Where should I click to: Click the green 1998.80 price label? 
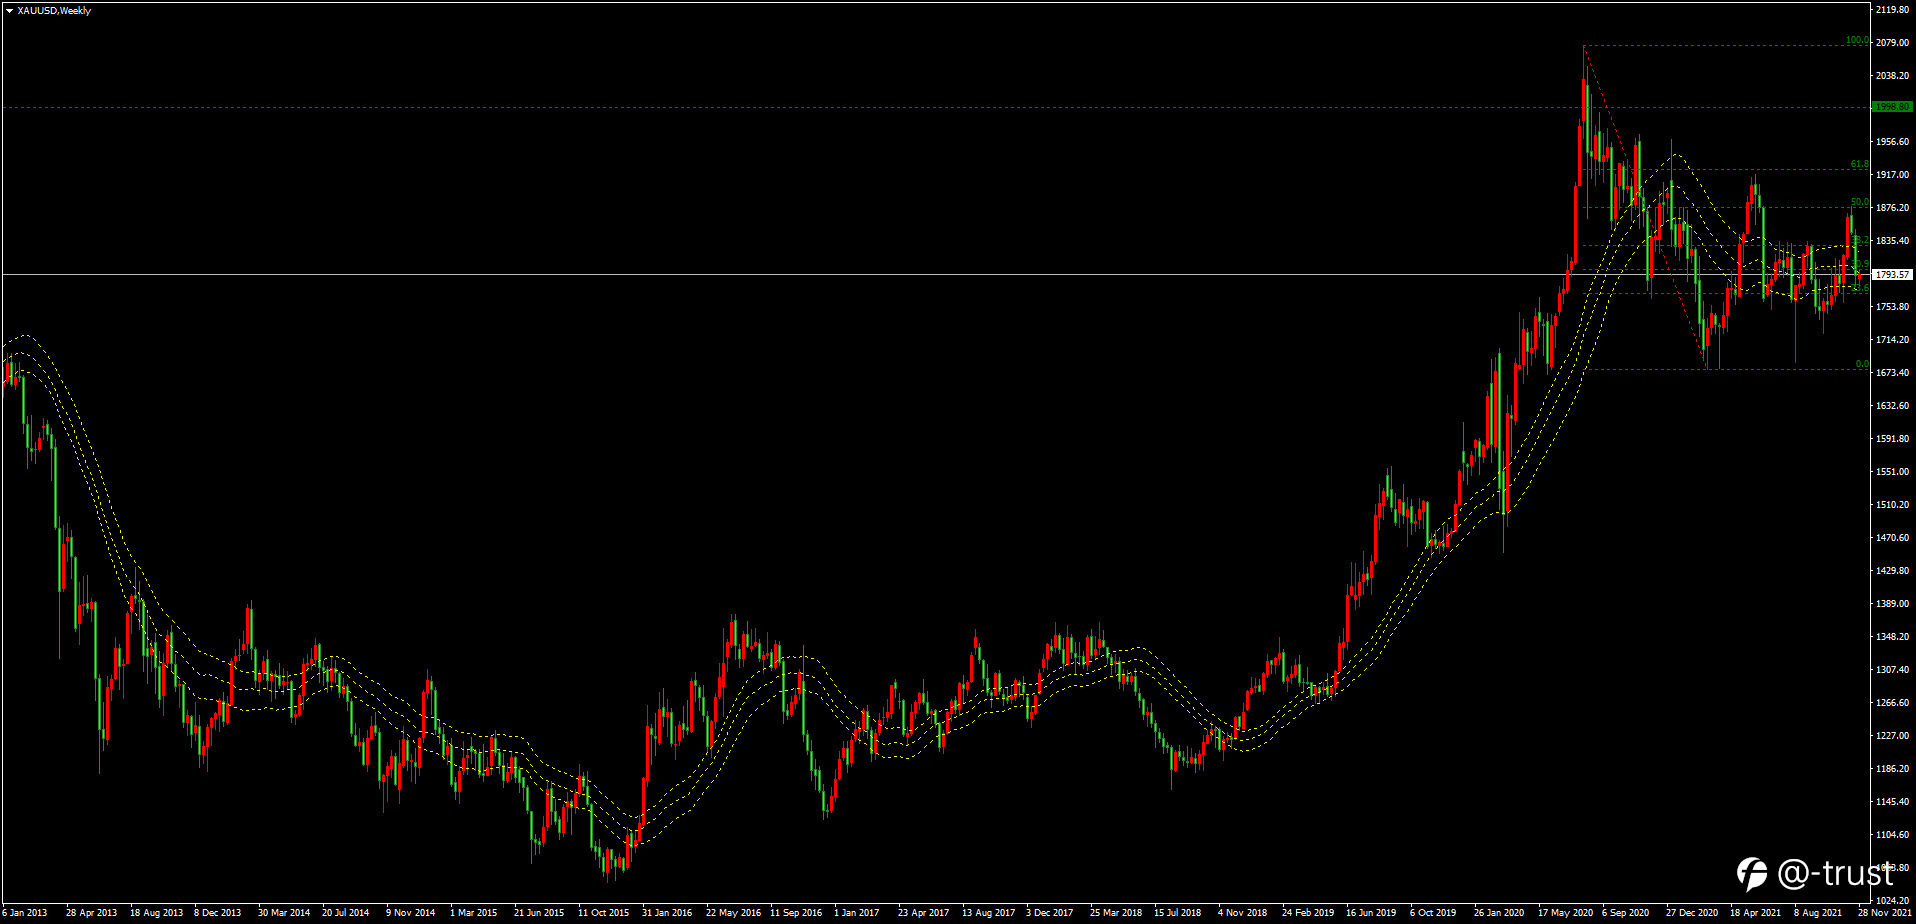[x=1892, y=106]
